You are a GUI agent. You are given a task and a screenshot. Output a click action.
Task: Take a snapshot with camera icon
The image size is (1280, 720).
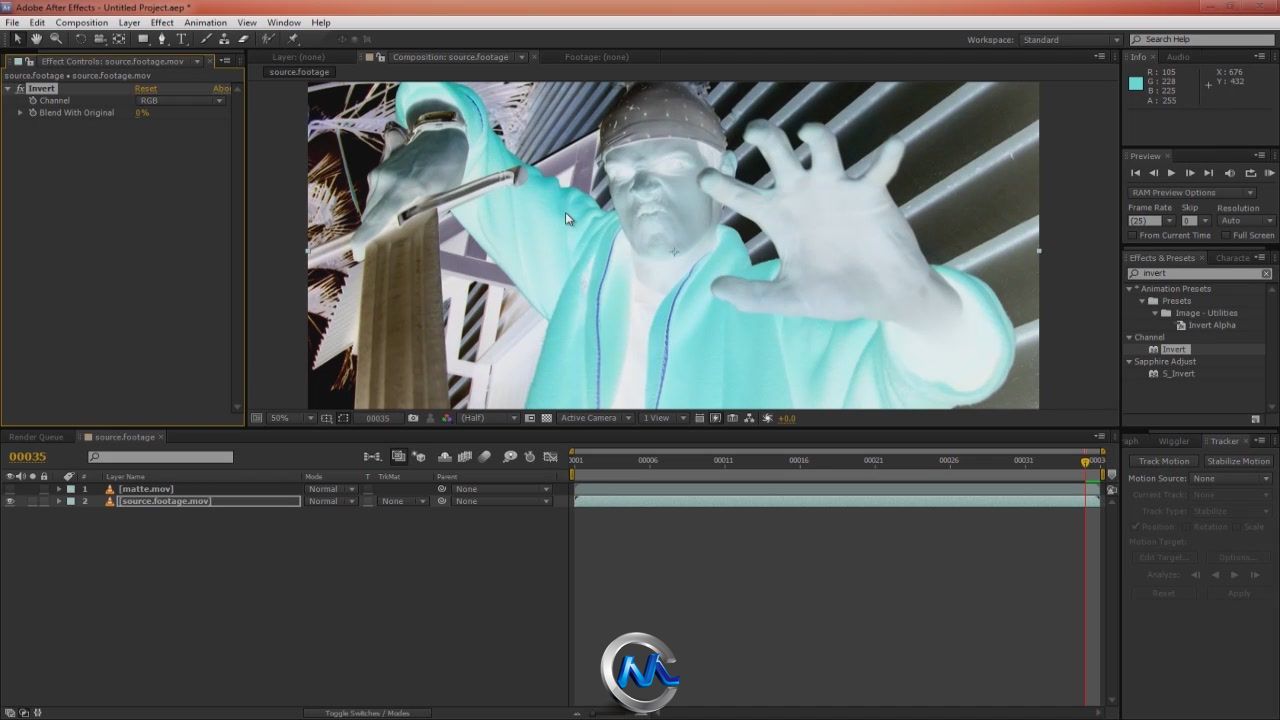pos(413,418)
